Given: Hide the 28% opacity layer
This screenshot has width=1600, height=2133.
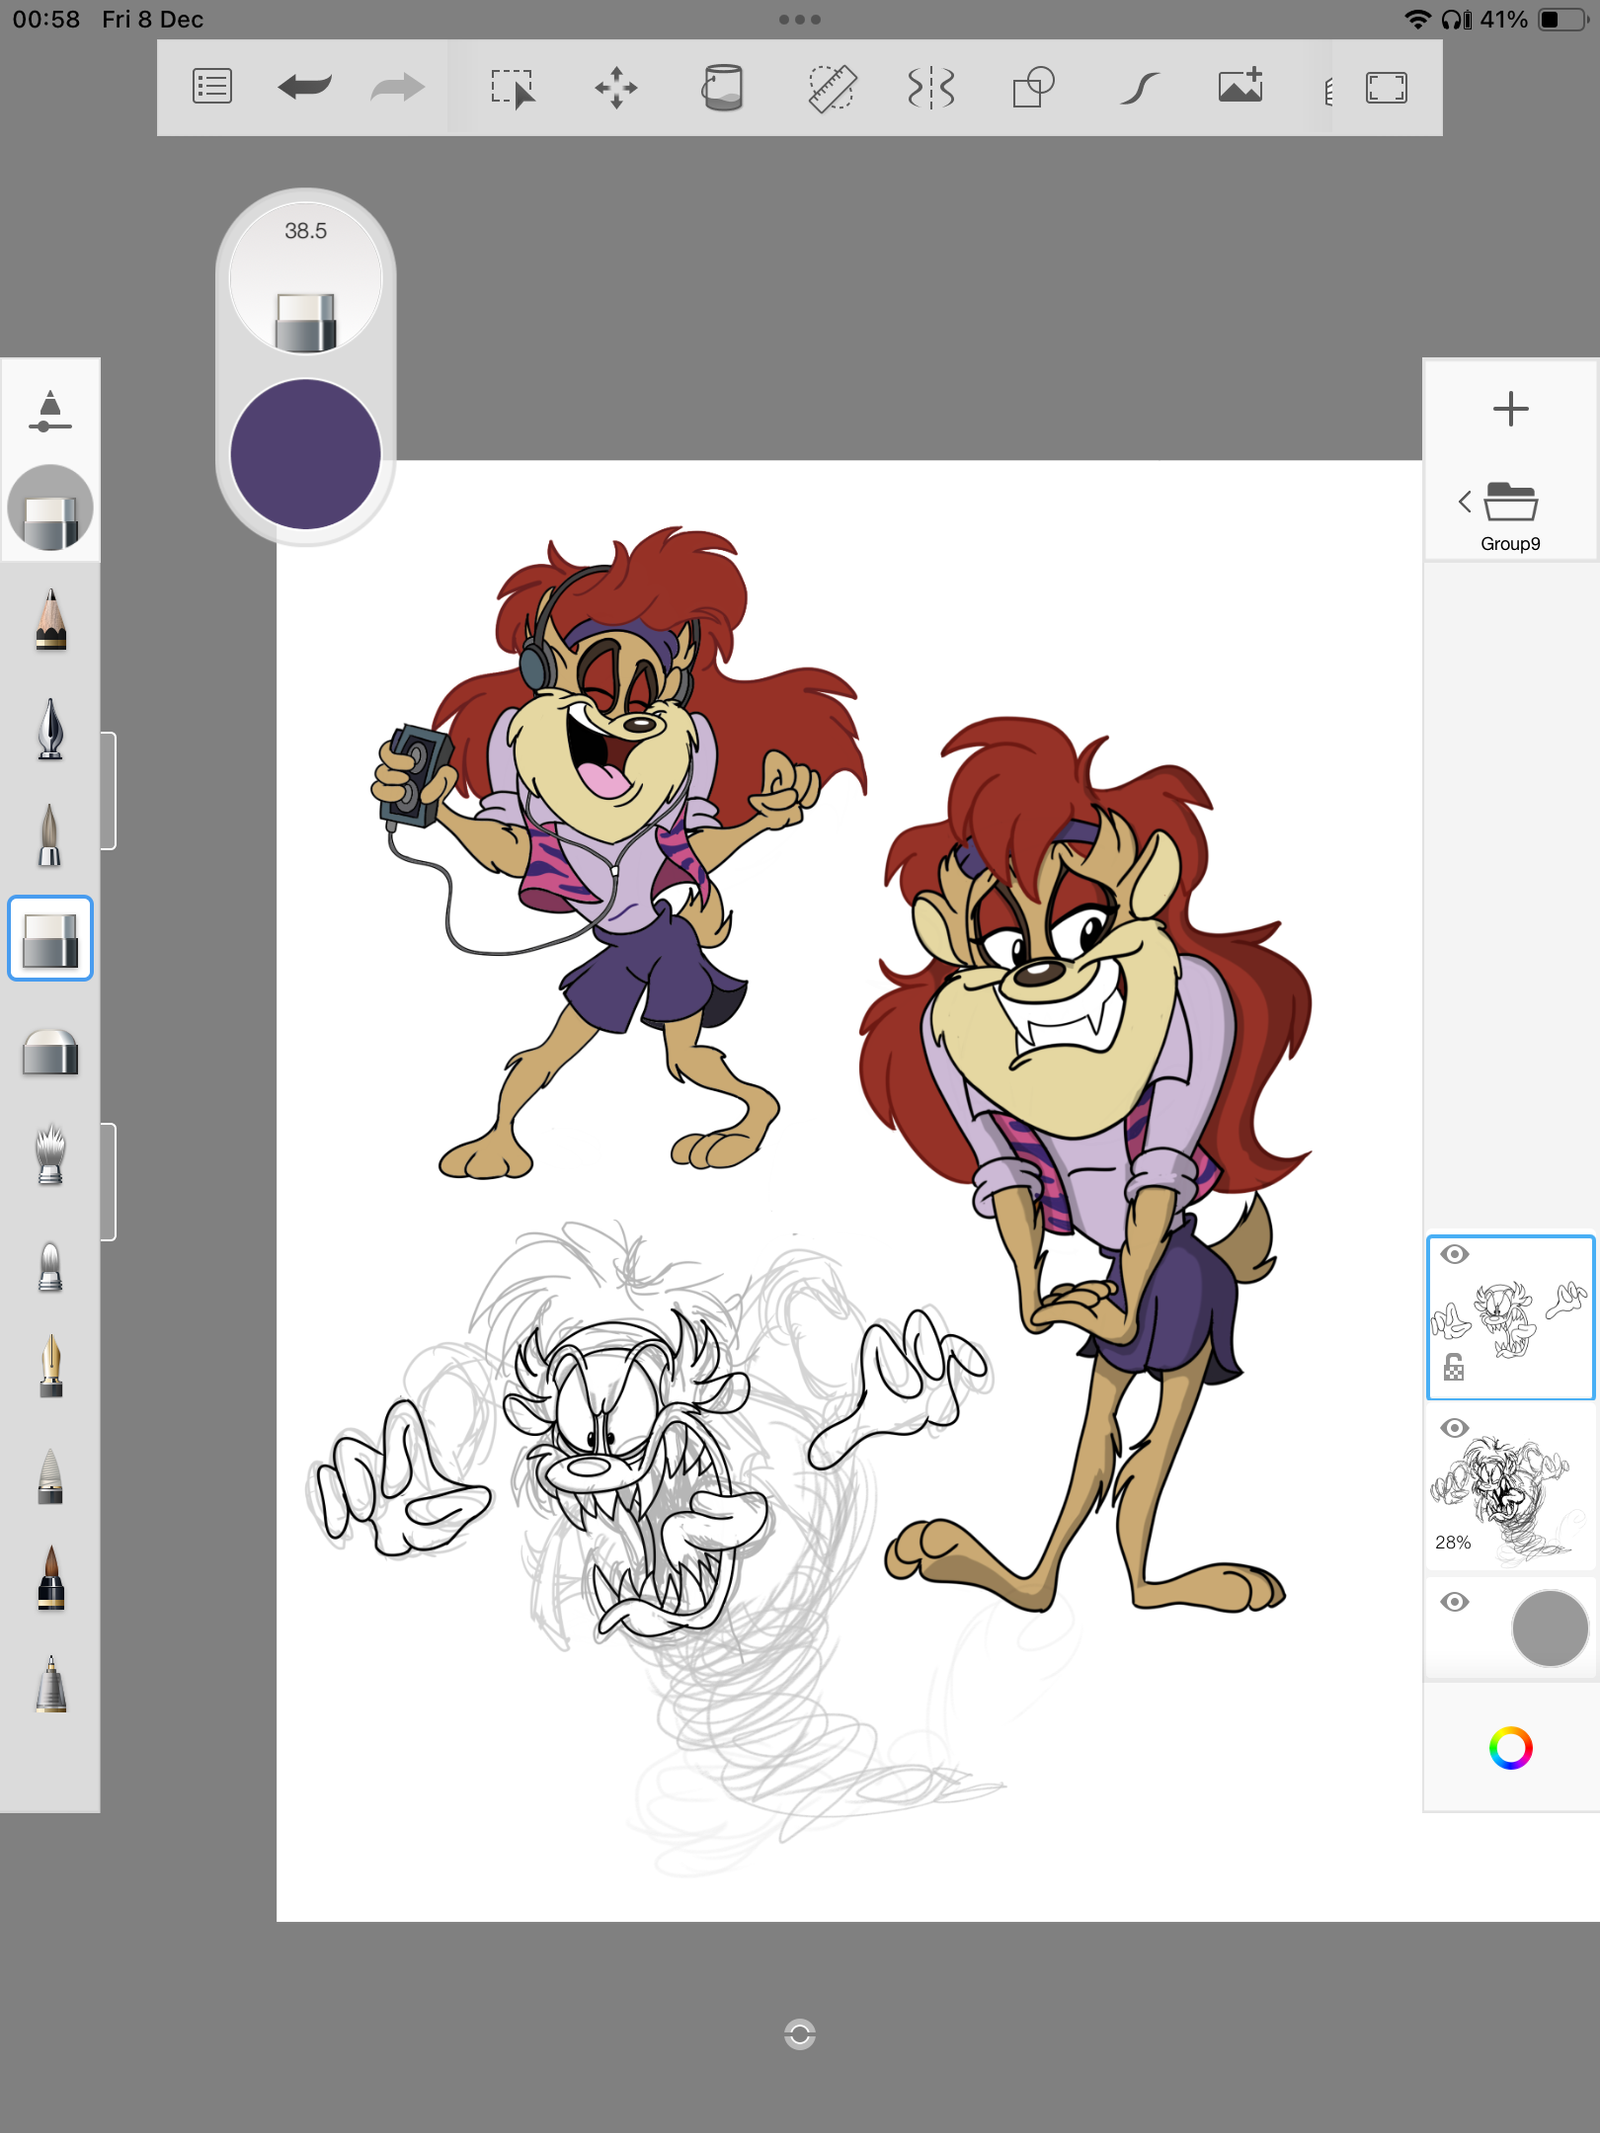Looking at the screenshot, I should point(1455,1428).
